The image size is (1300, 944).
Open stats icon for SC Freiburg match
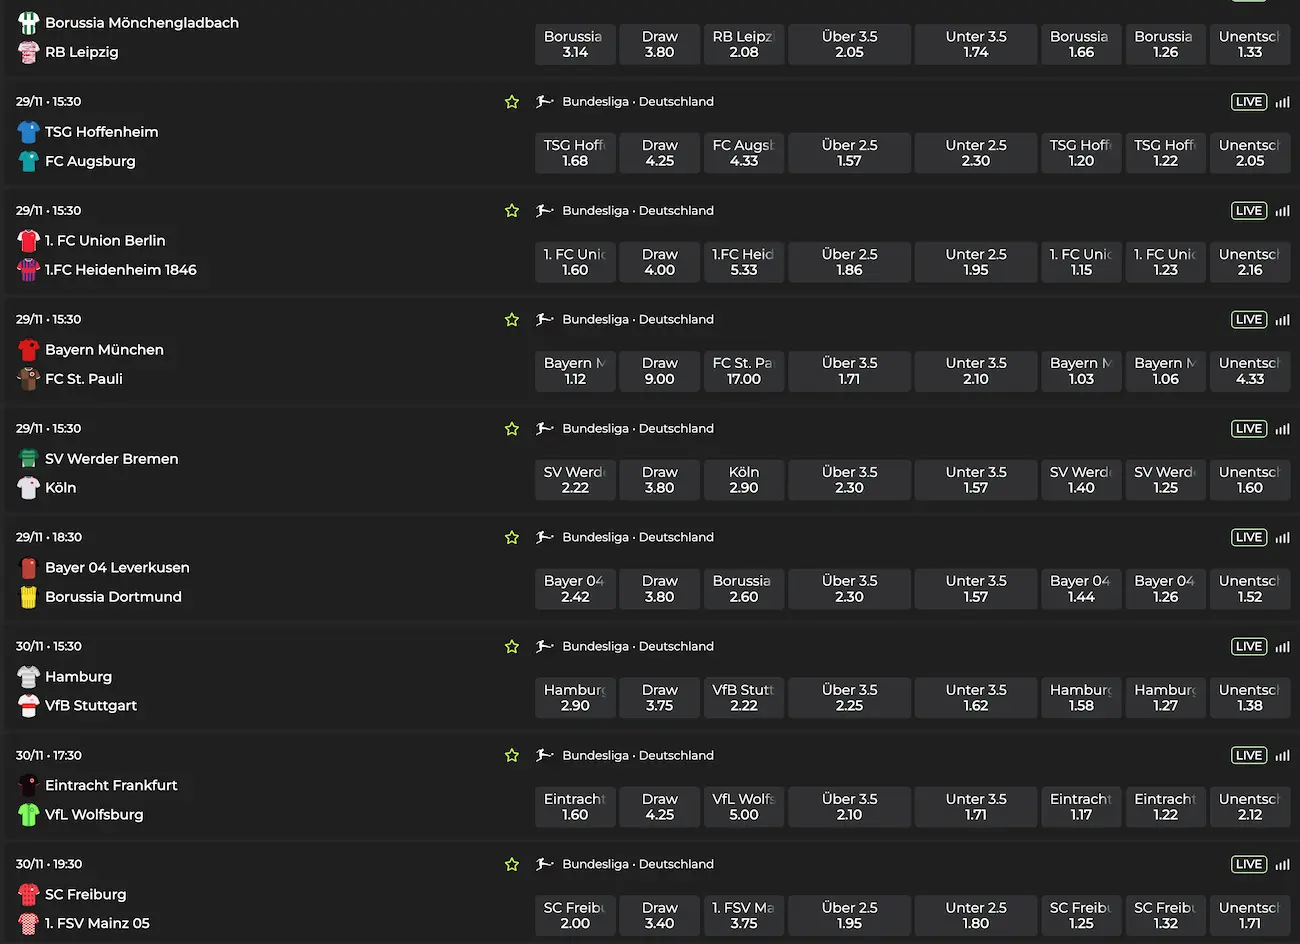(x=1282, y=865)
